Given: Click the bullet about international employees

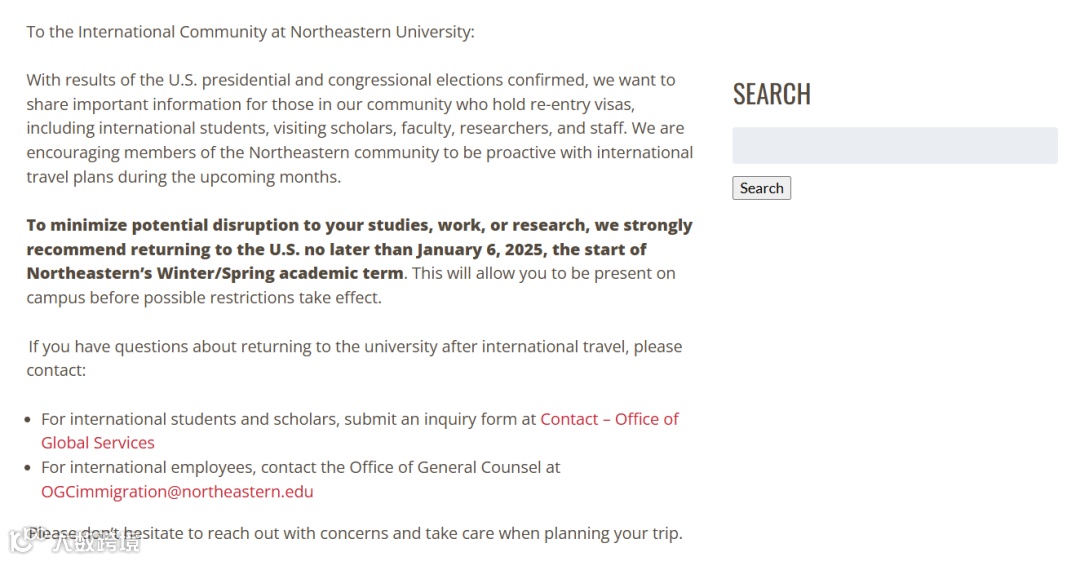Looking at the screenshot, I should 300,467.
